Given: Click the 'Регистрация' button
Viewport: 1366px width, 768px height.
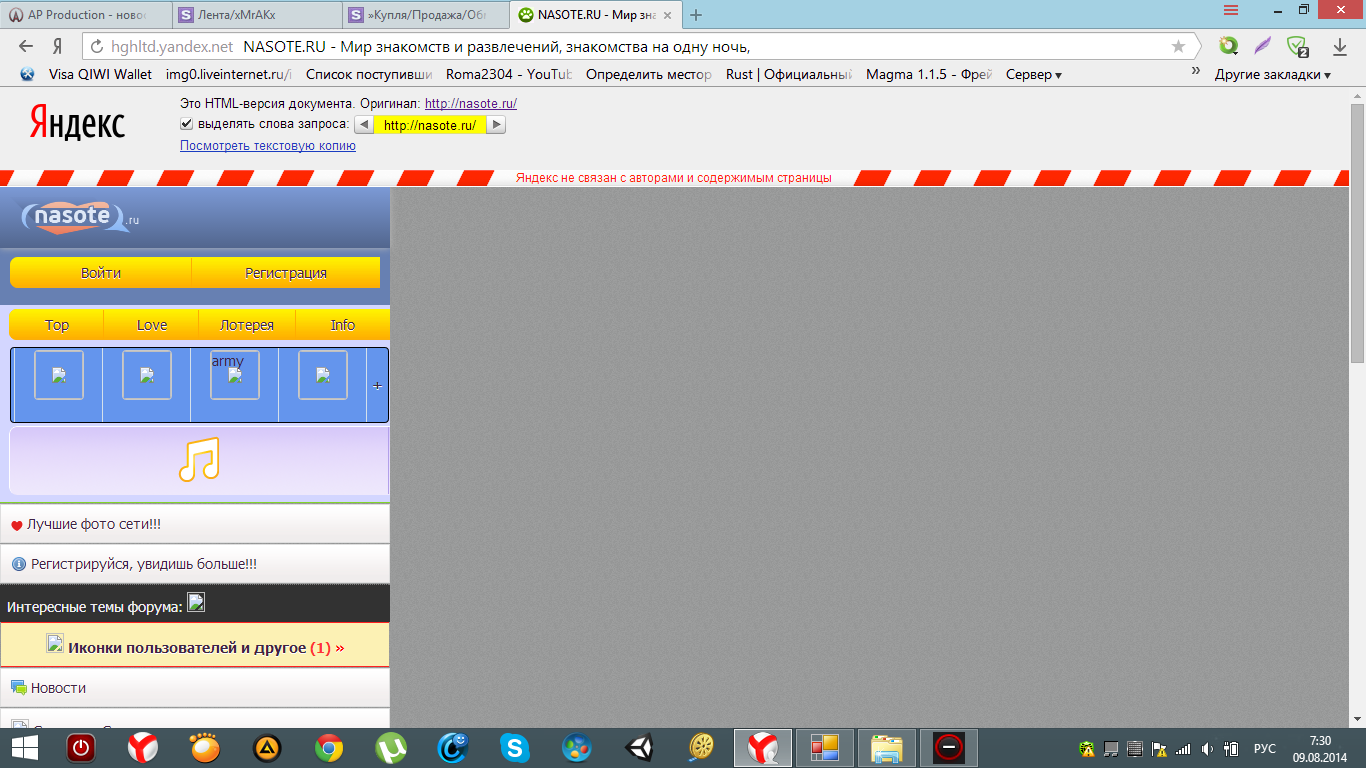Looking at the screenshot, I should (286, 273).
